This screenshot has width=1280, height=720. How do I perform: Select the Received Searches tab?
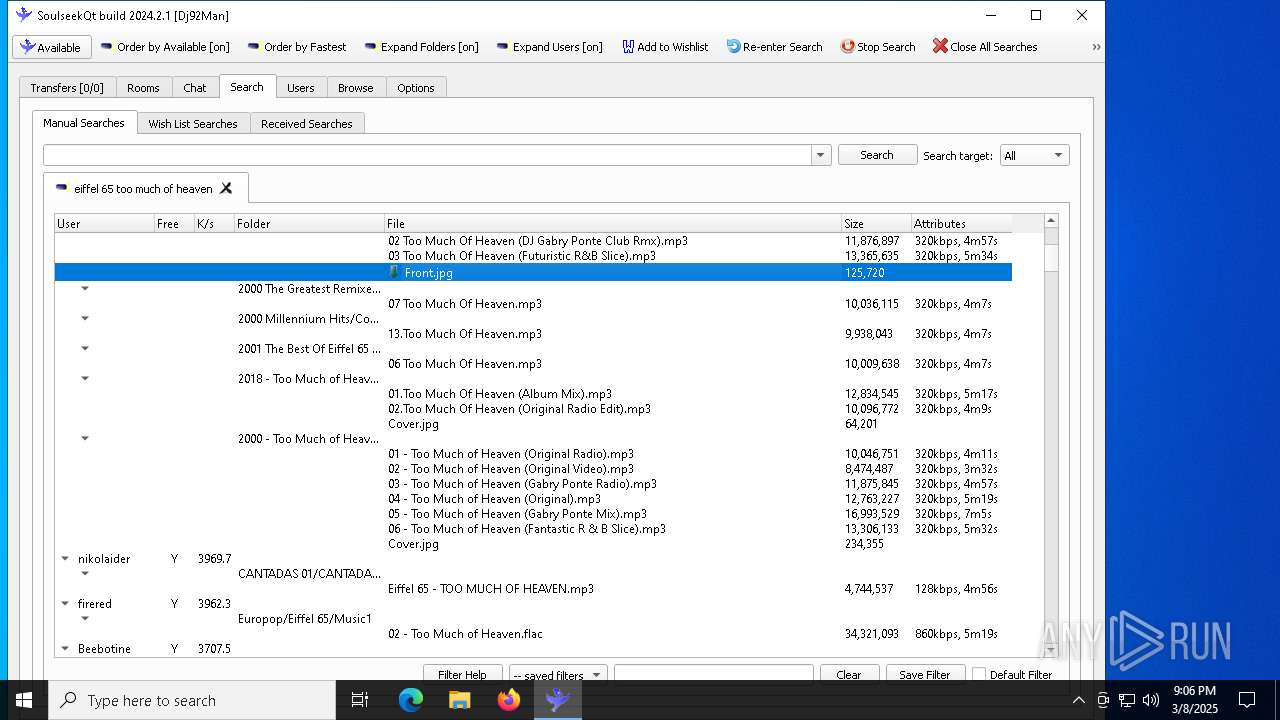pyautogui.click(x=307, y=124)
